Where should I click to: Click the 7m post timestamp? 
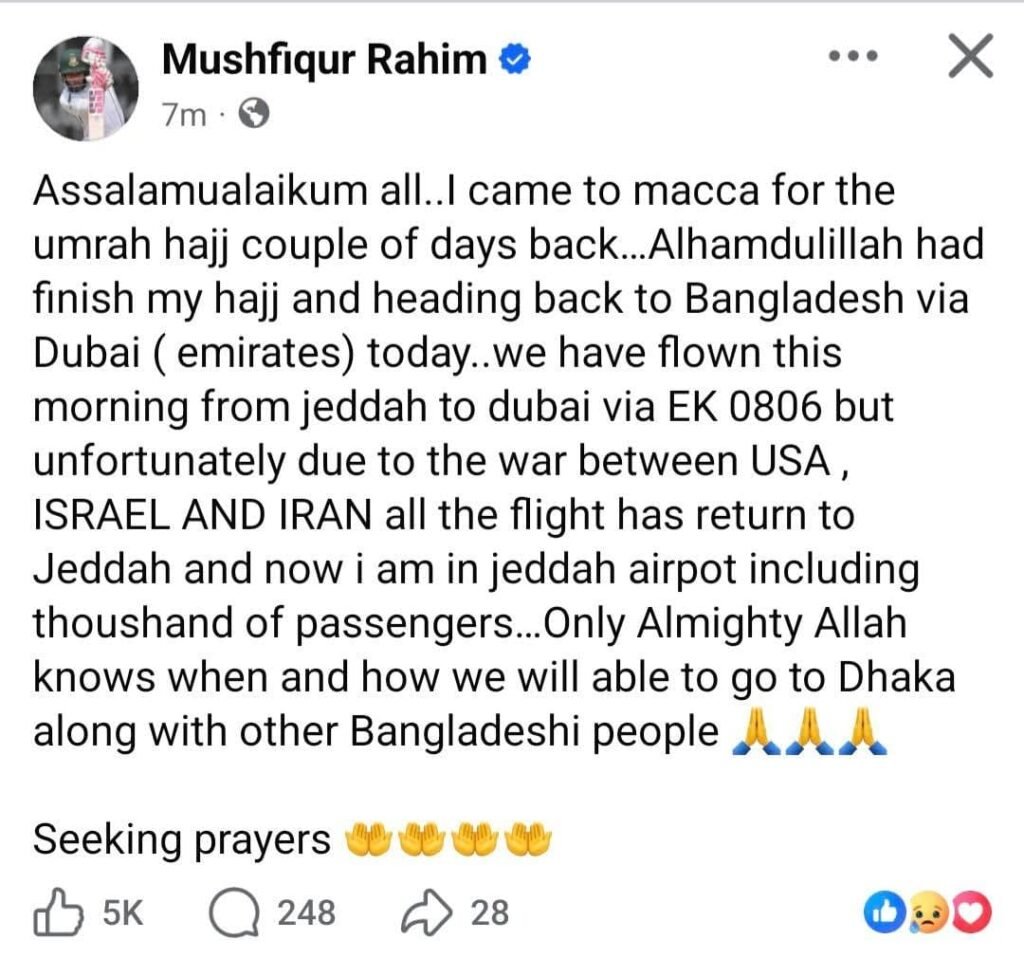(183, 116)
